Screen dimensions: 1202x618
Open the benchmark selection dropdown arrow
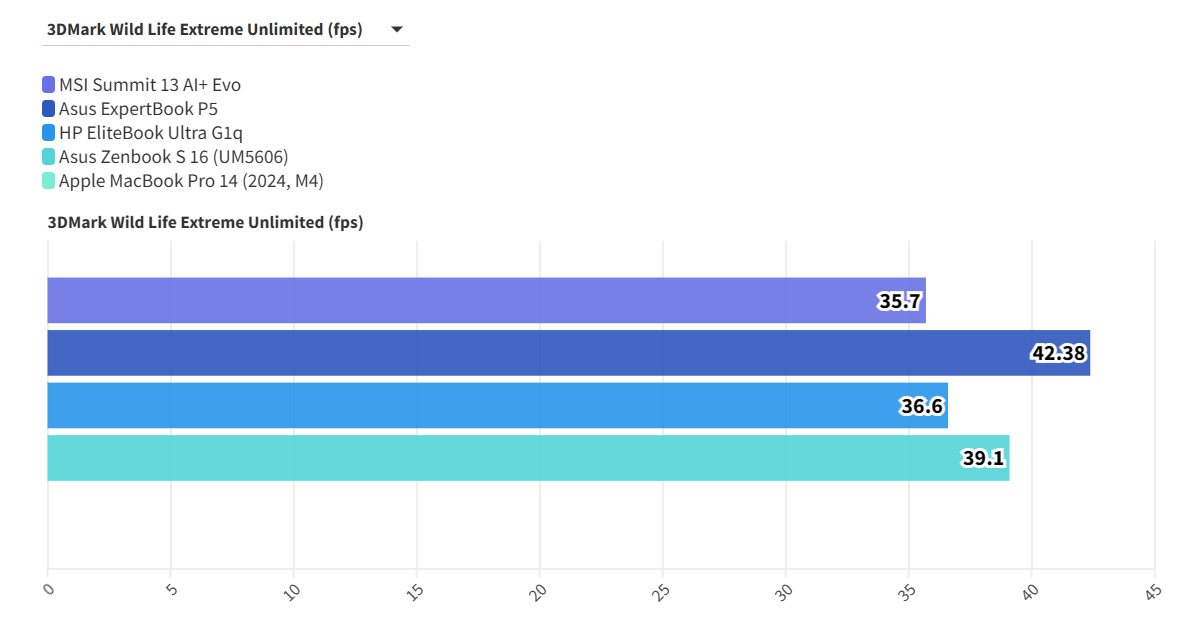397,30
